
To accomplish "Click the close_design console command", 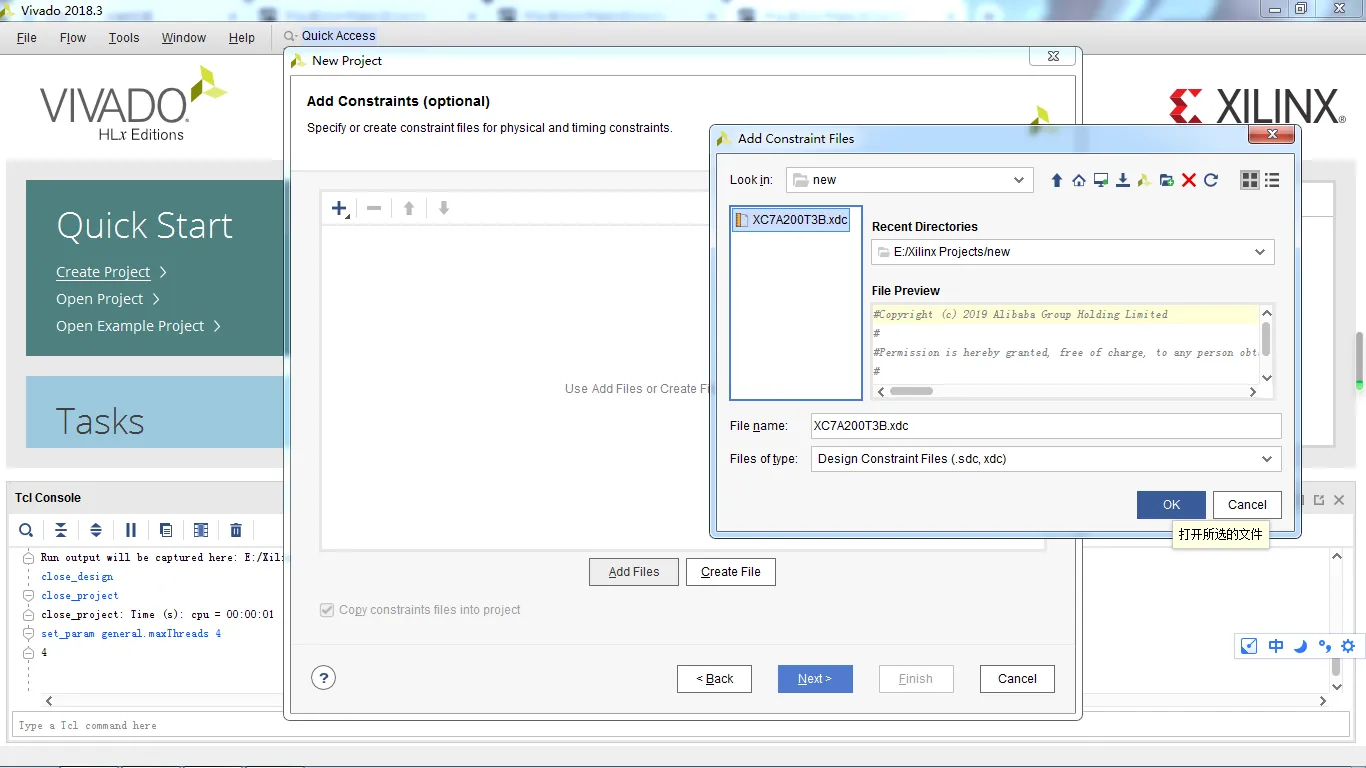I will click(x=77, y=577).
